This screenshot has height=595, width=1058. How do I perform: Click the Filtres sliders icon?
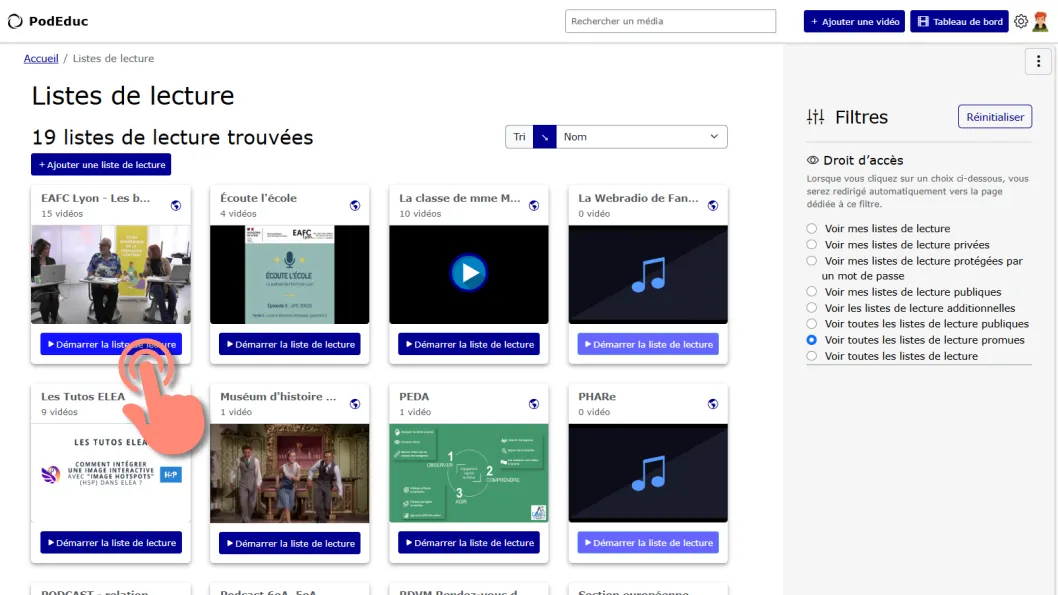(x=815, y=117)
